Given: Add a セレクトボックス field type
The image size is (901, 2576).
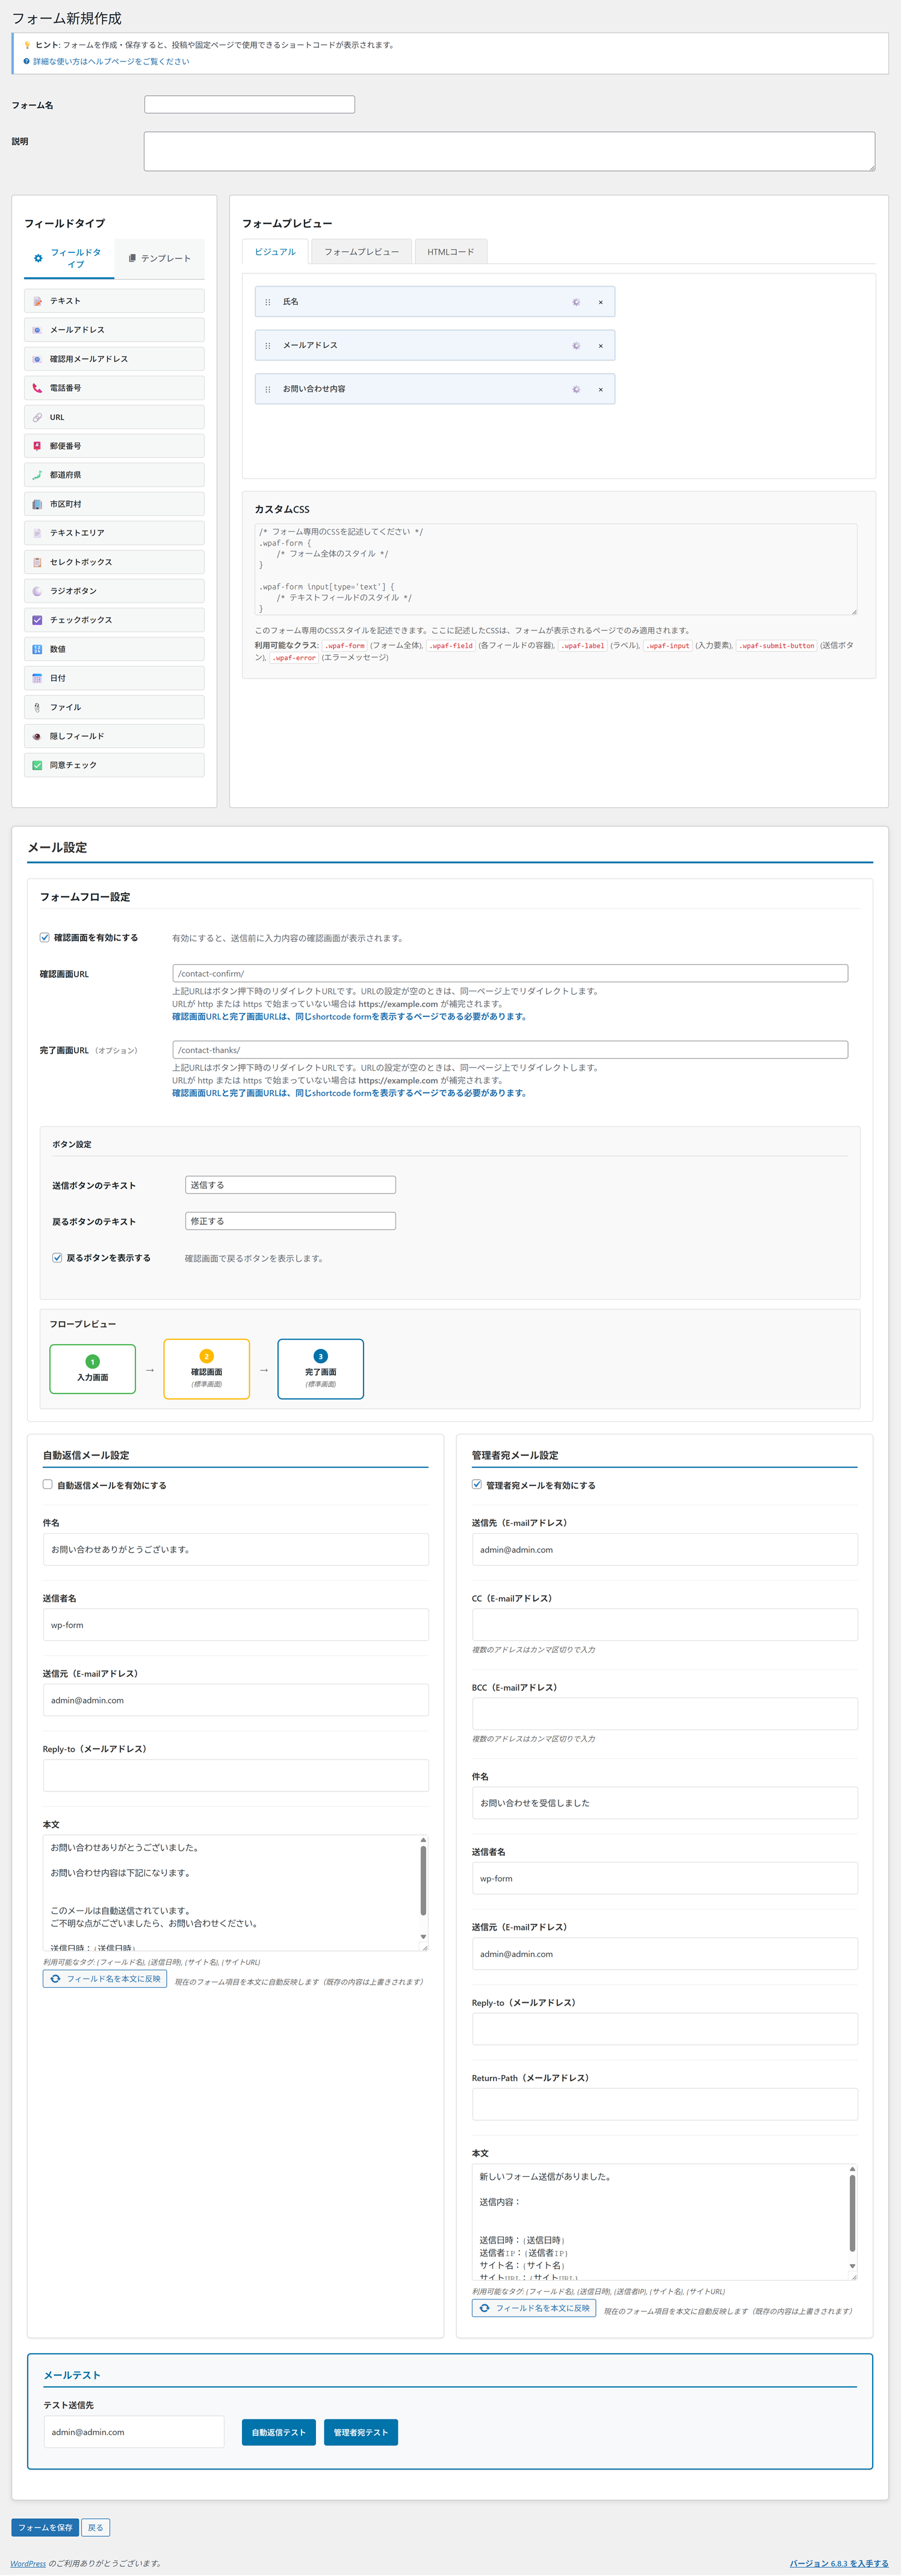Looking at the screenshot, I should click(114, 562).
